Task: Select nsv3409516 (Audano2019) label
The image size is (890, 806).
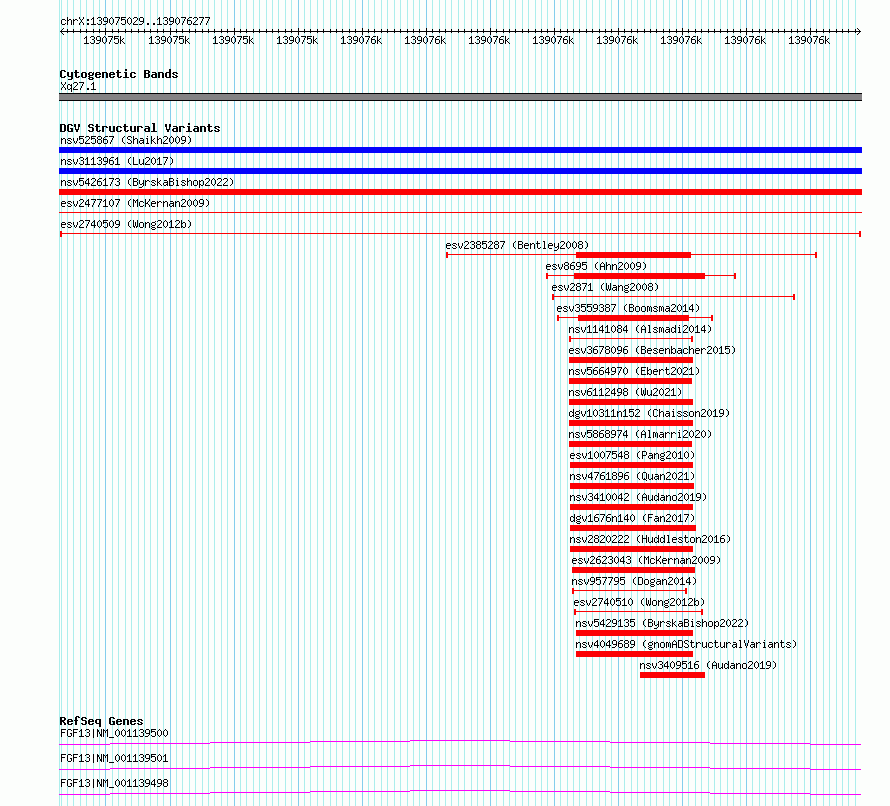Action: [x=708, y=665]
